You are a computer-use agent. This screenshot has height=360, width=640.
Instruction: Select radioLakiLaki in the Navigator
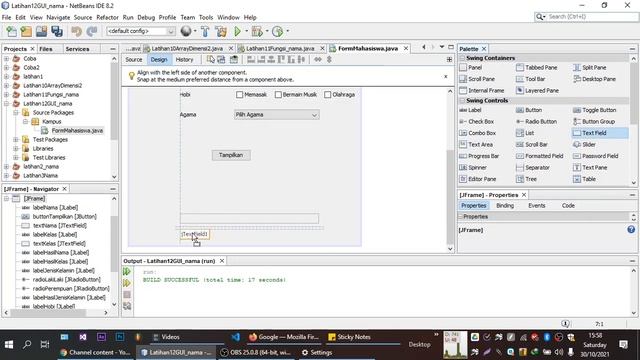pos(66,280)
